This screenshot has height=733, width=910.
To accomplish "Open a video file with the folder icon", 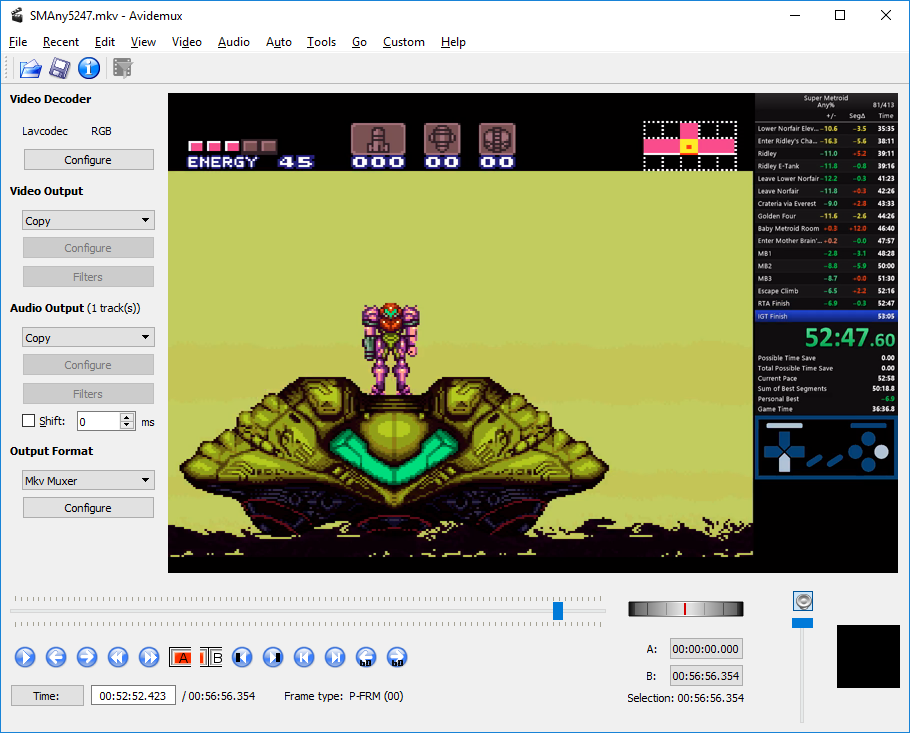I will [30, 68].
